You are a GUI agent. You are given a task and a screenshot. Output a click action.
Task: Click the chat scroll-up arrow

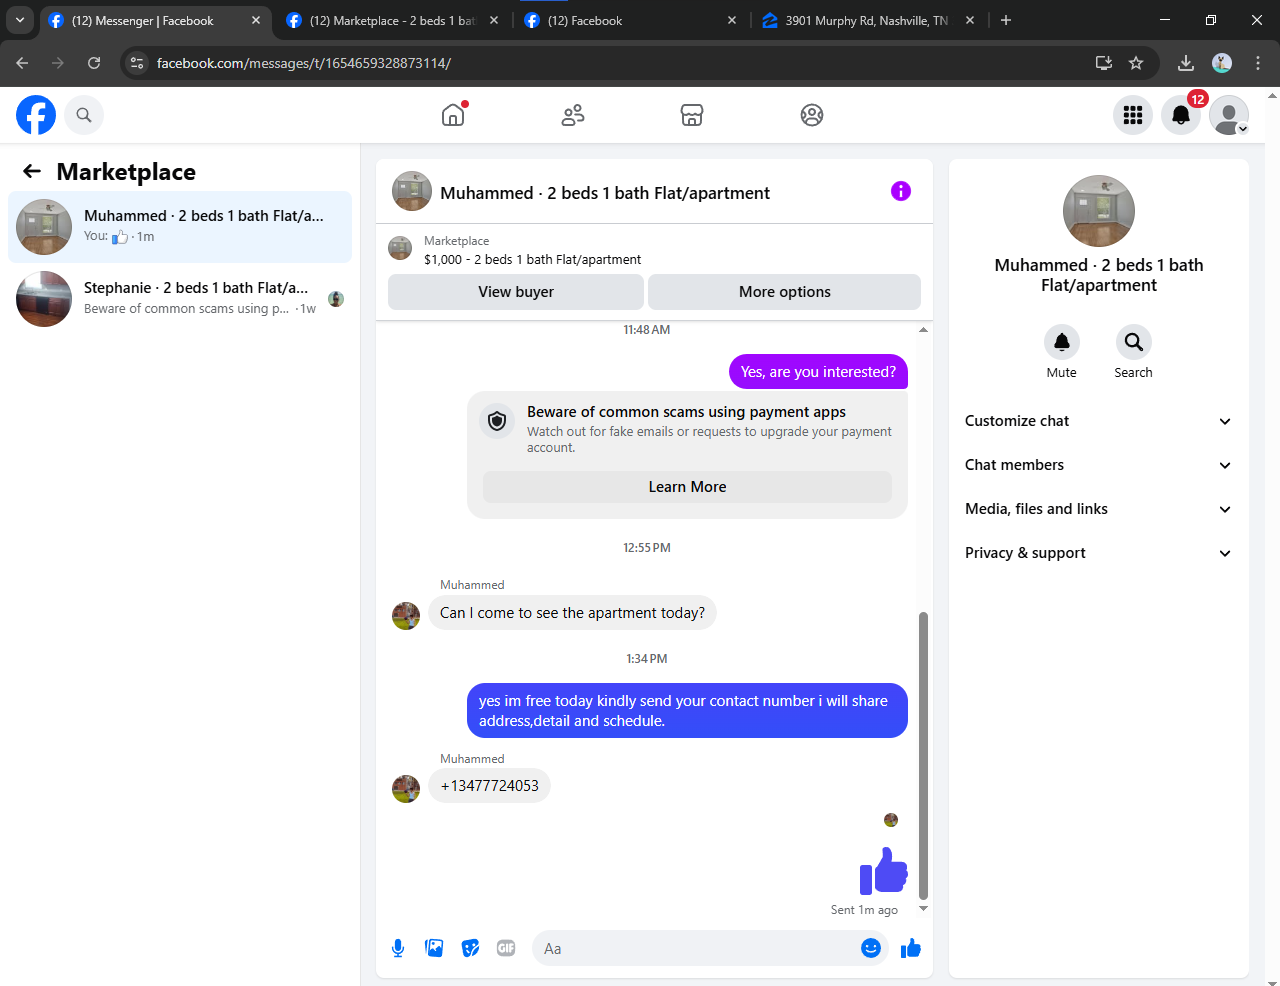coord(923,329)
